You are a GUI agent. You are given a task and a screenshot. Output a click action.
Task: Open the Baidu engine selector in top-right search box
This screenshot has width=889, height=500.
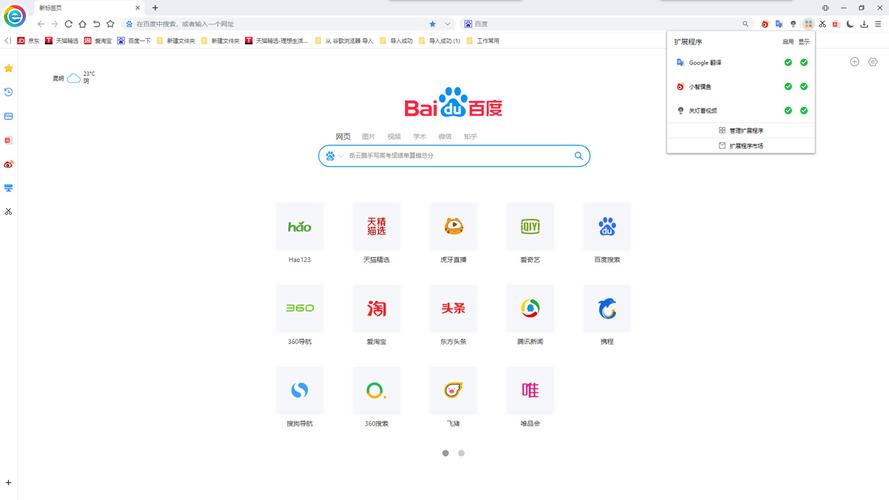(468, 24)
